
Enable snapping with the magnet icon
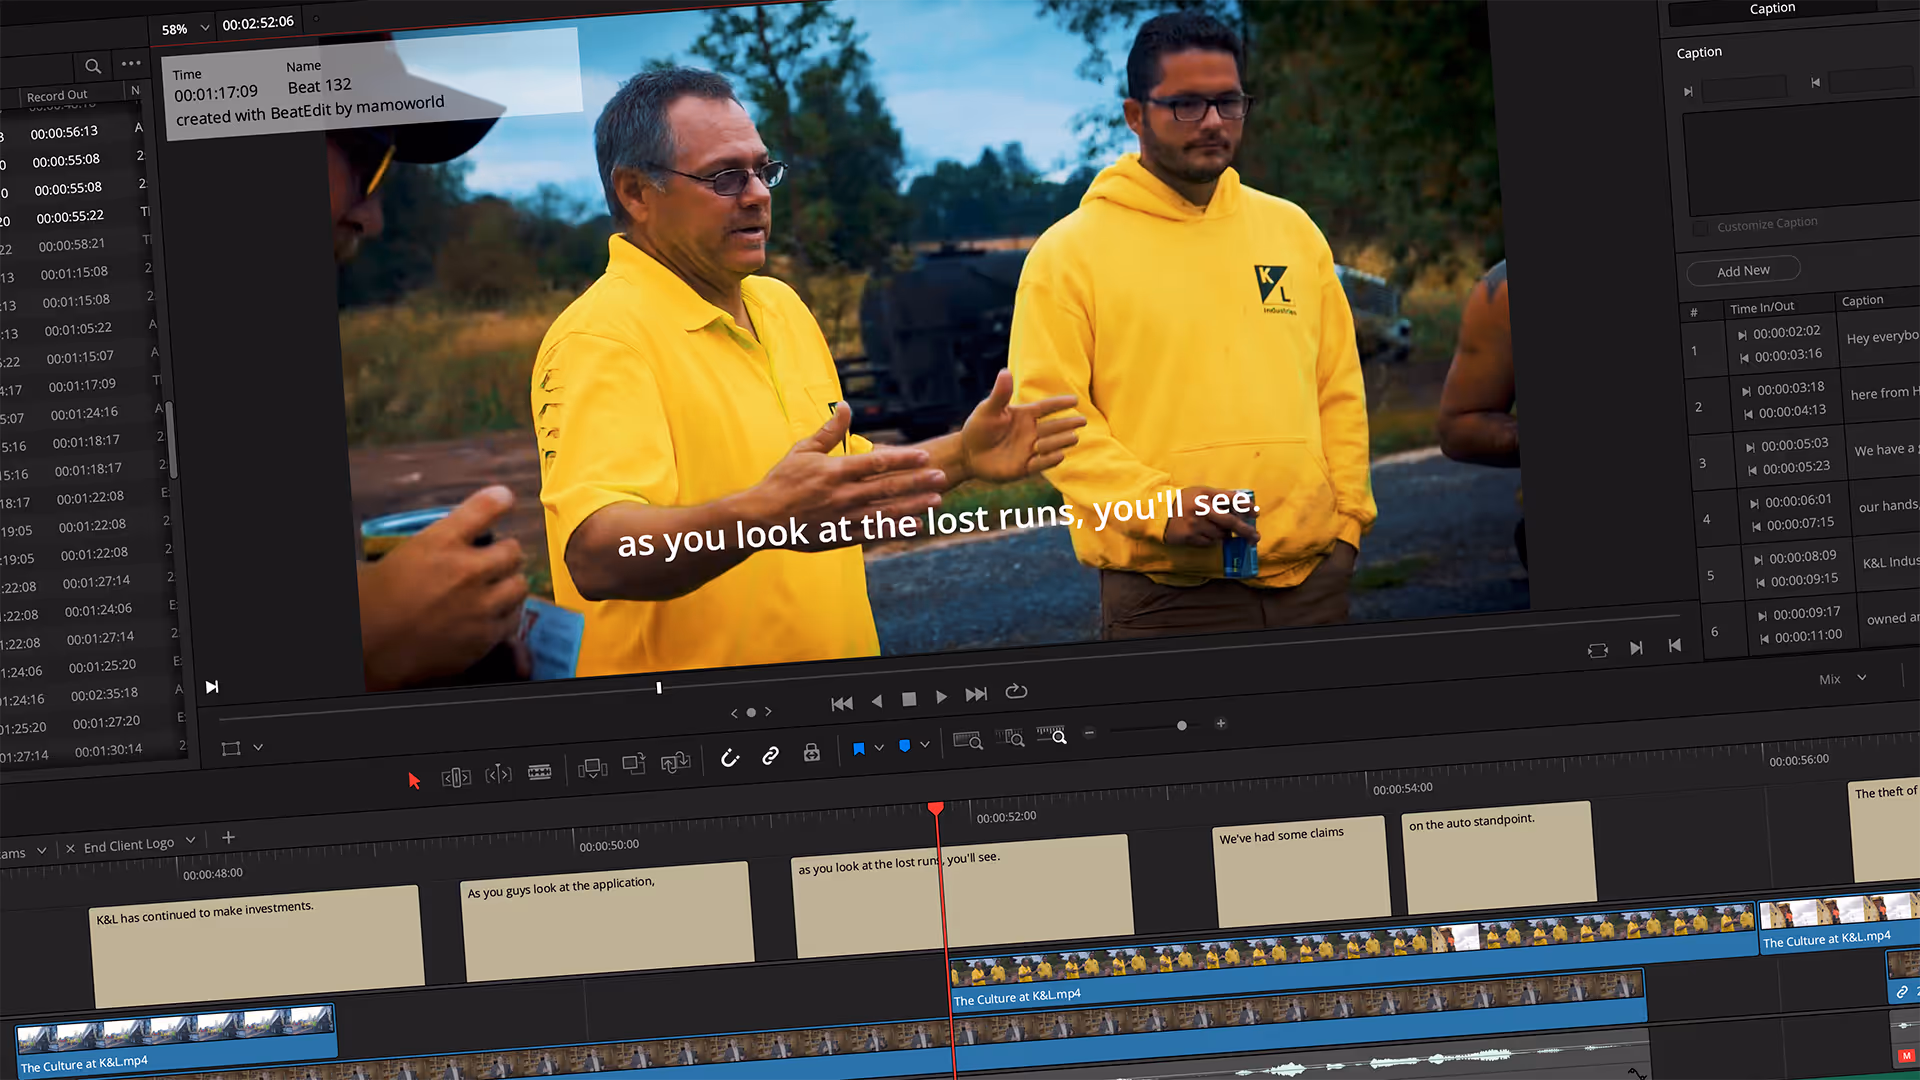[x=730, y=758]
